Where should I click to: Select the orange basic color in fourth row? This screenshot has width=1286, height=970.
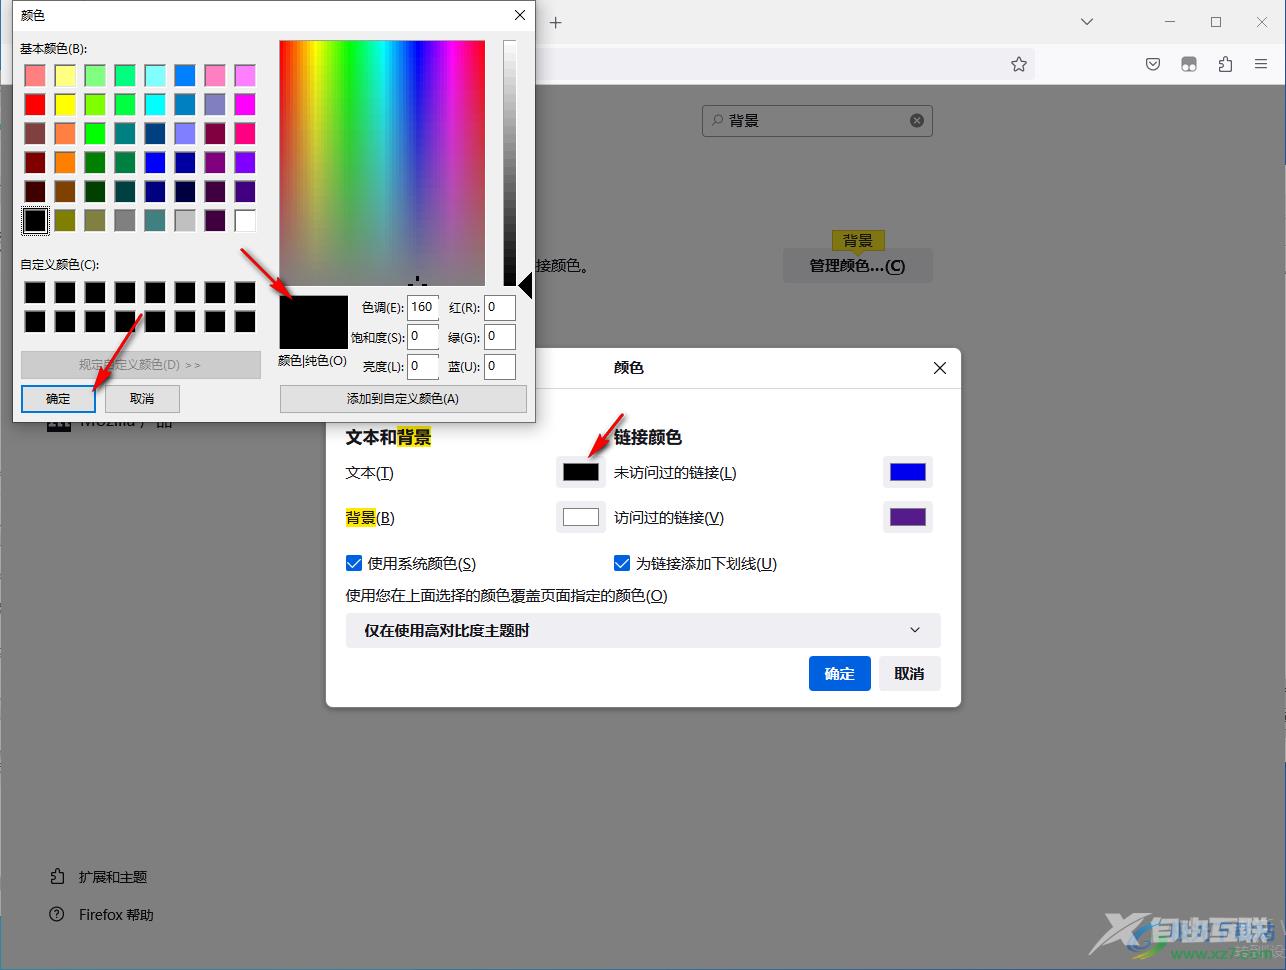pyautogui.click(x=65, y=162)
